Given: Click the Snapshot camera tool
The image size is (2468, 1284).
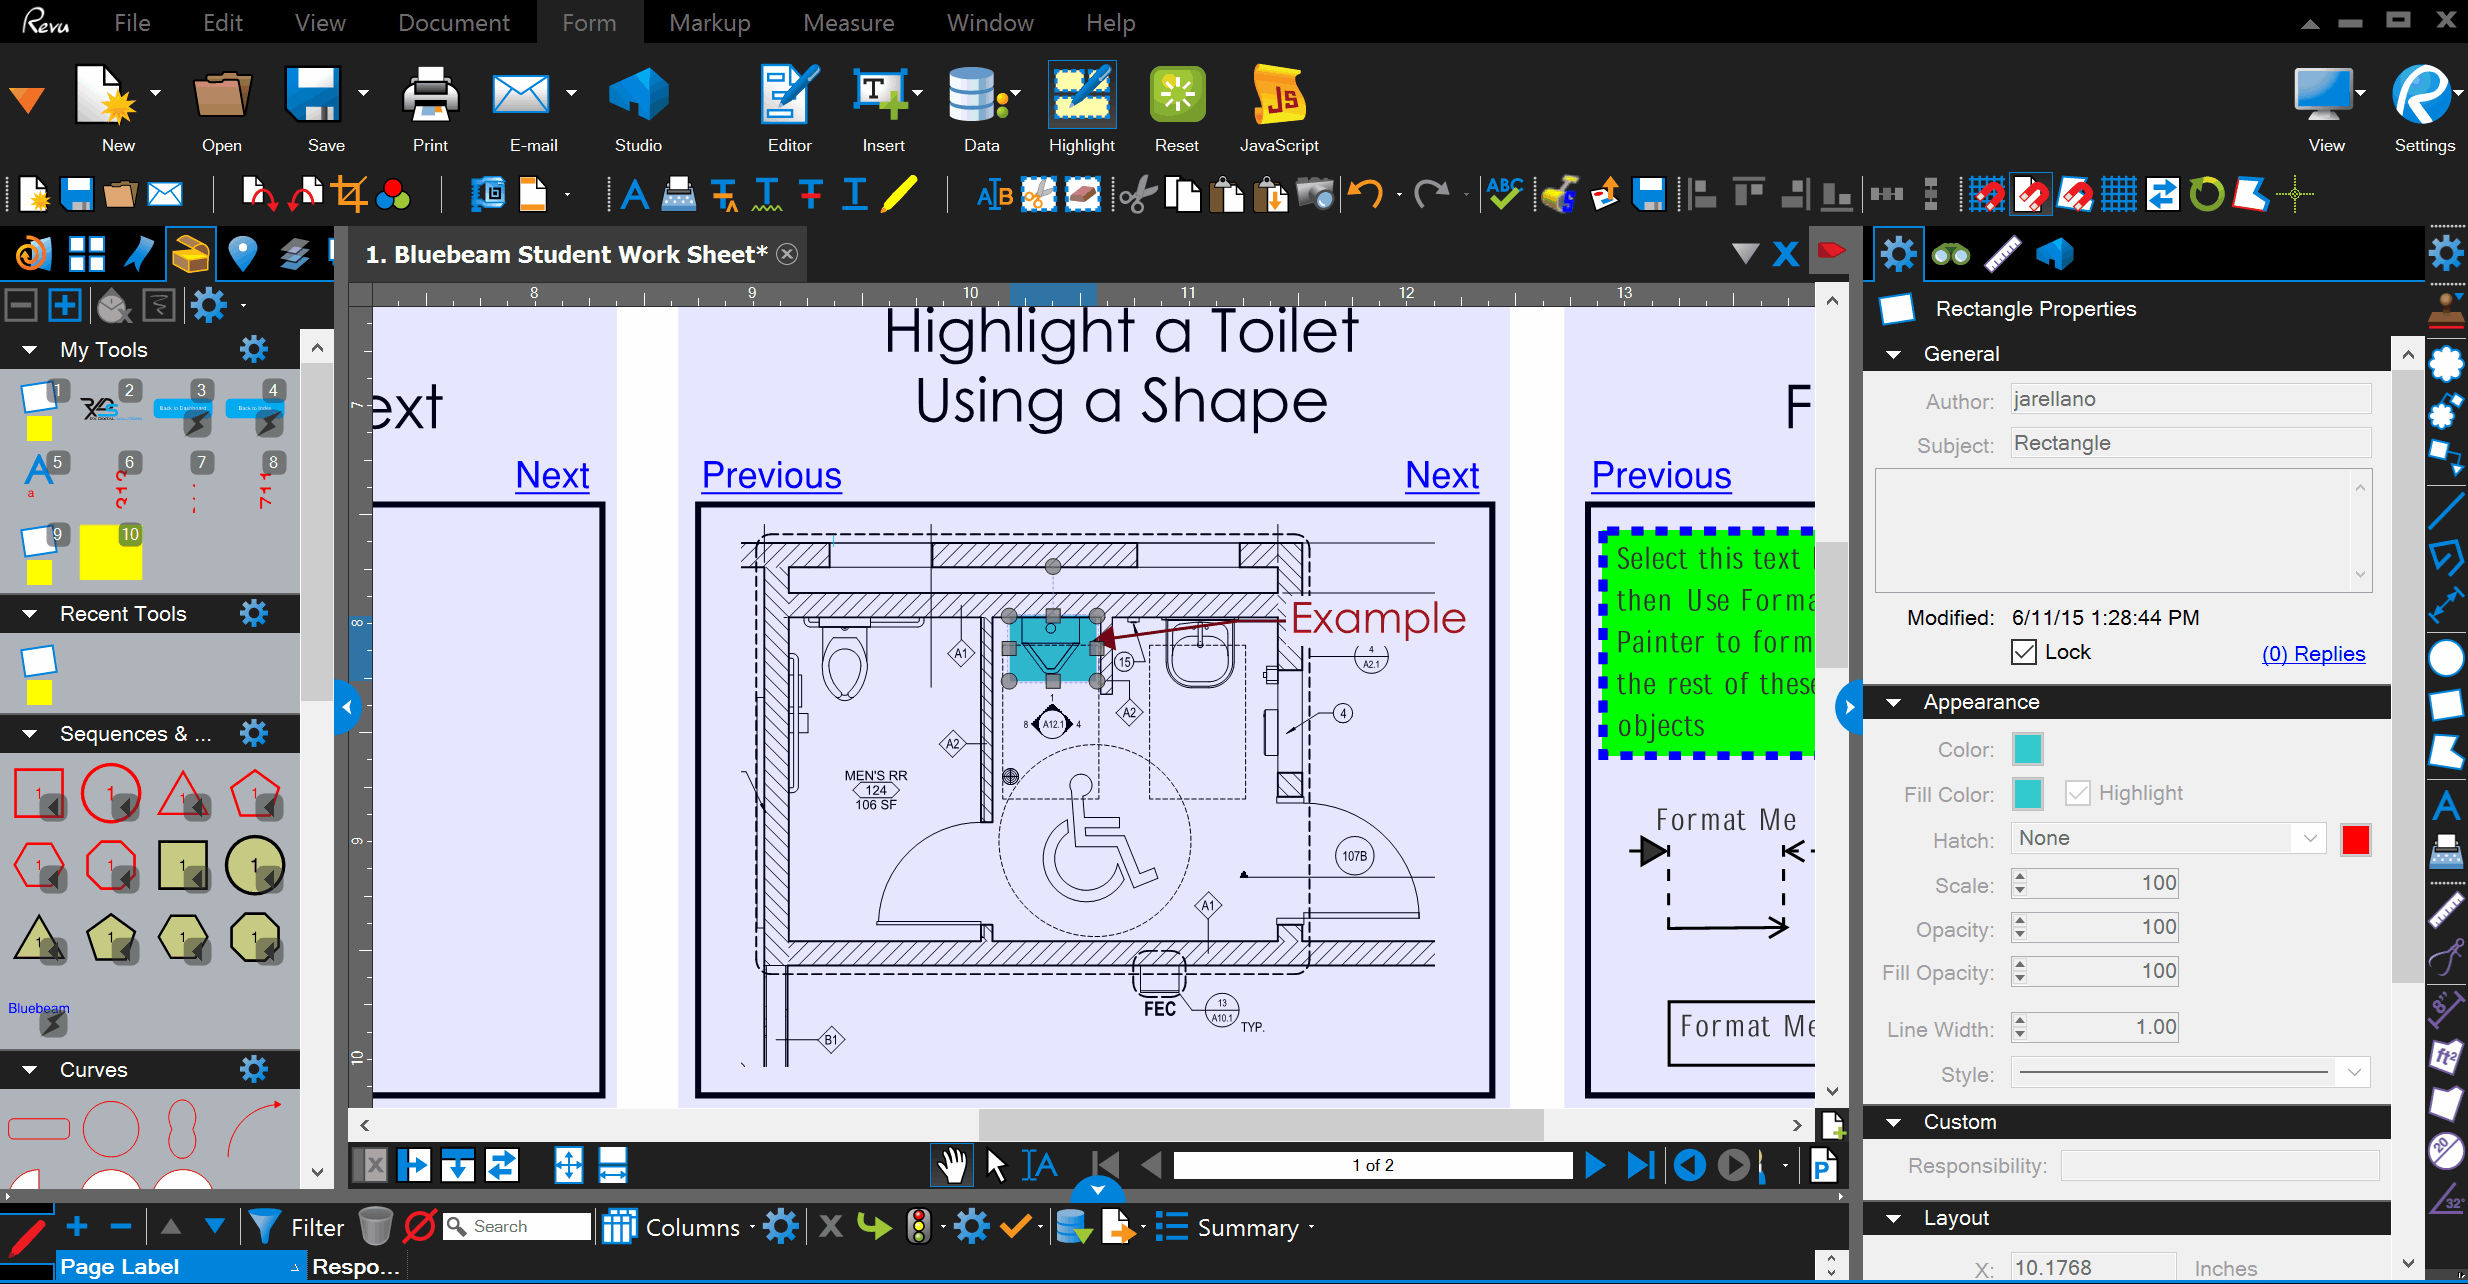Looking at the screenshot, I should coord(1315,194).
